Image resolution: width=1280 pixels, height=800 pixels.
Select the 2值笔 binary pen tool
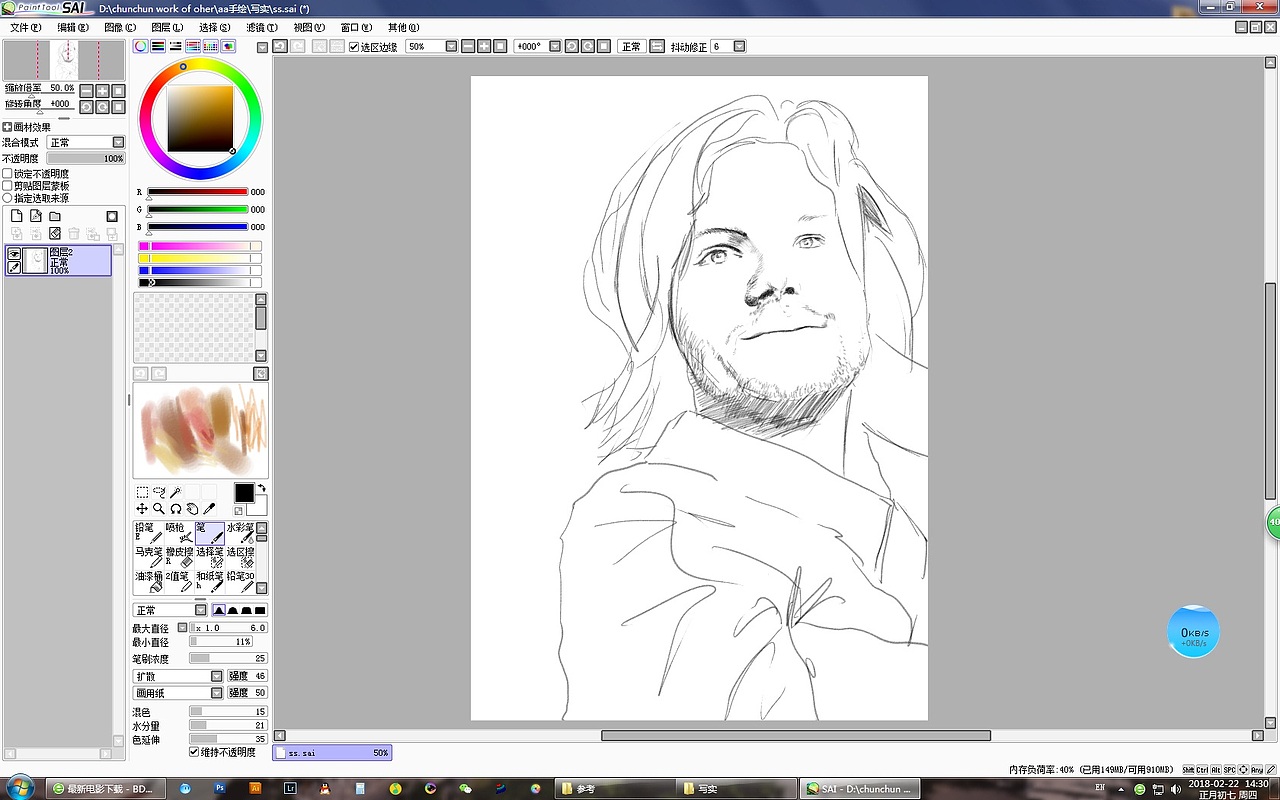coord(180,582)
